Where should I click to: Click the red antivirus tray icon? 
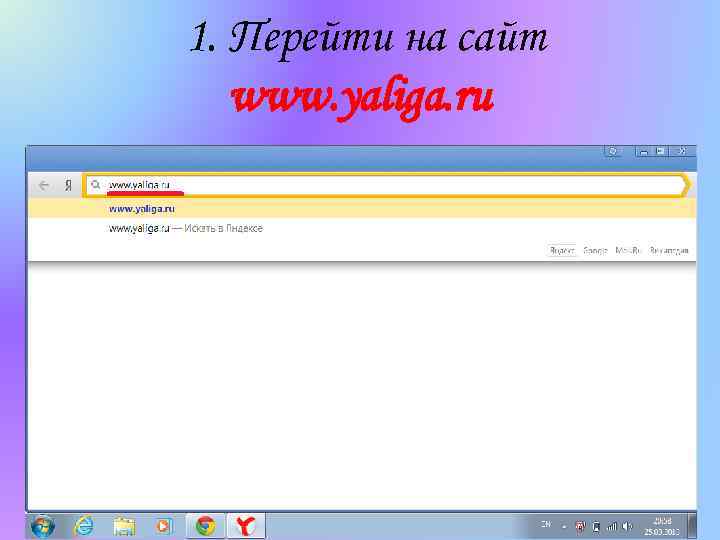tap(580, 527)
